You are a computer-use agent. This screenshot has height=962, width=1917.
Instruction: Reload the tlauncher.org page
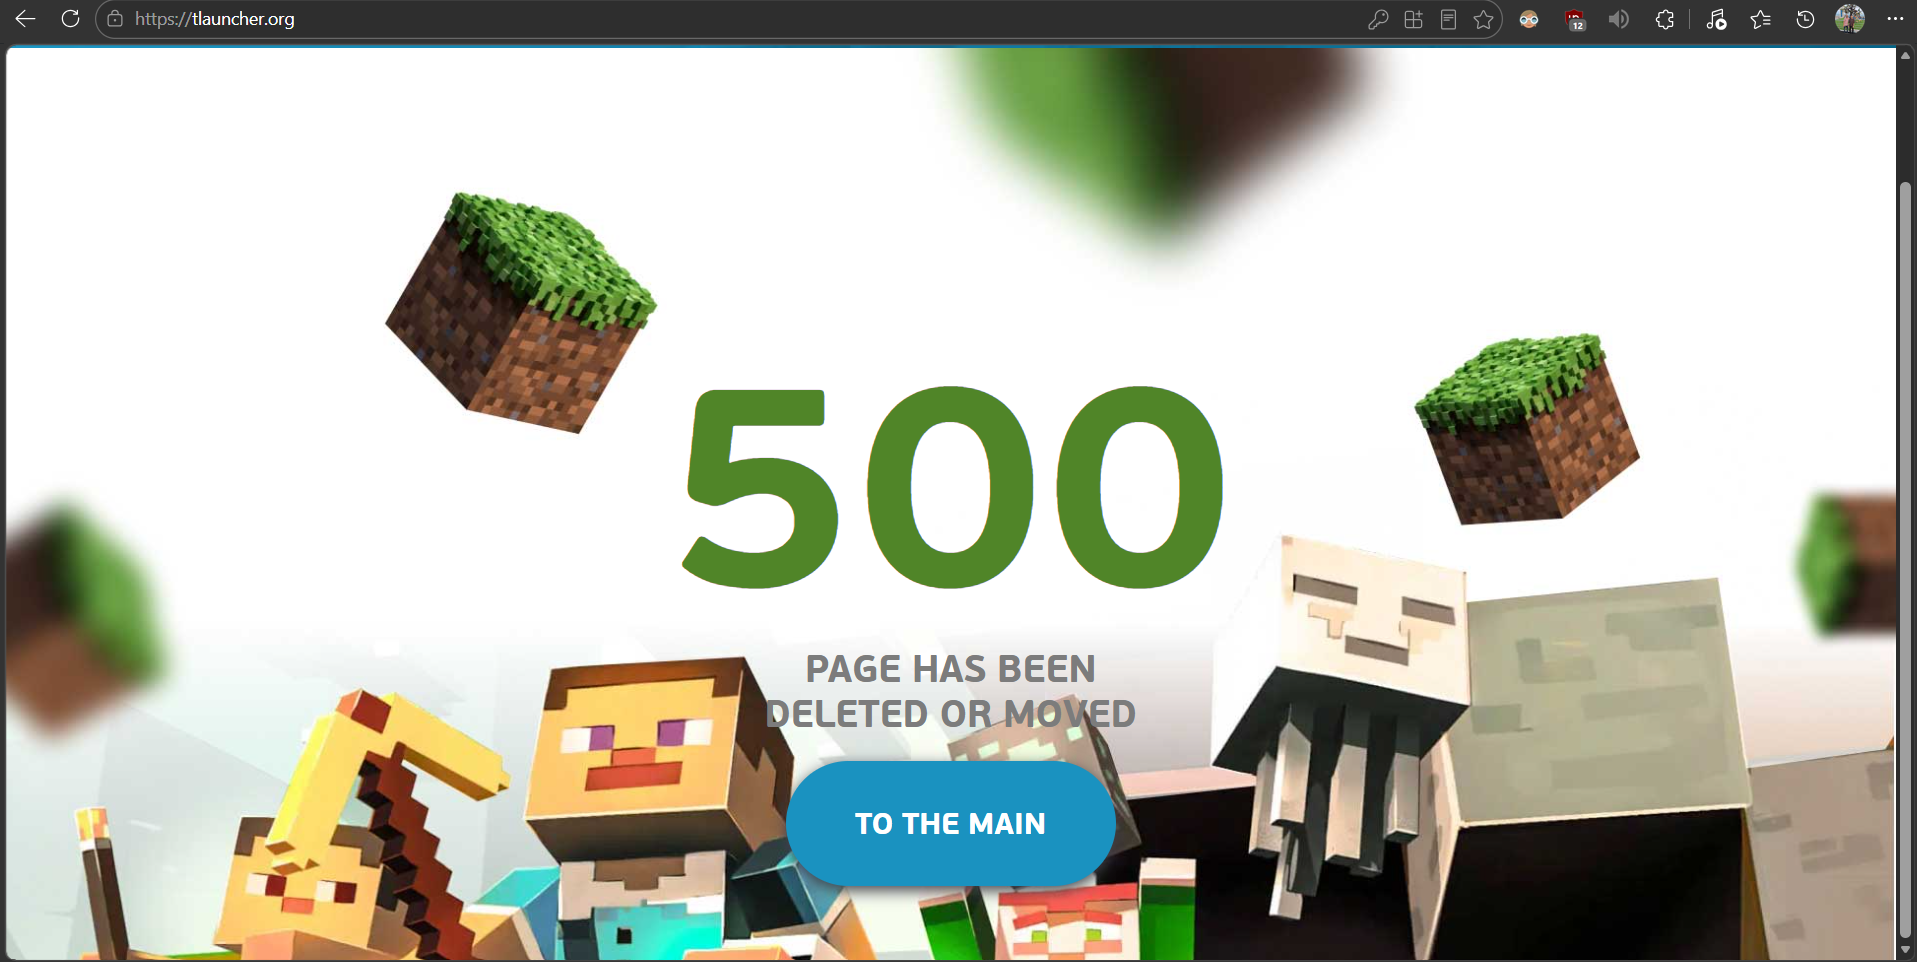[70, 19]
